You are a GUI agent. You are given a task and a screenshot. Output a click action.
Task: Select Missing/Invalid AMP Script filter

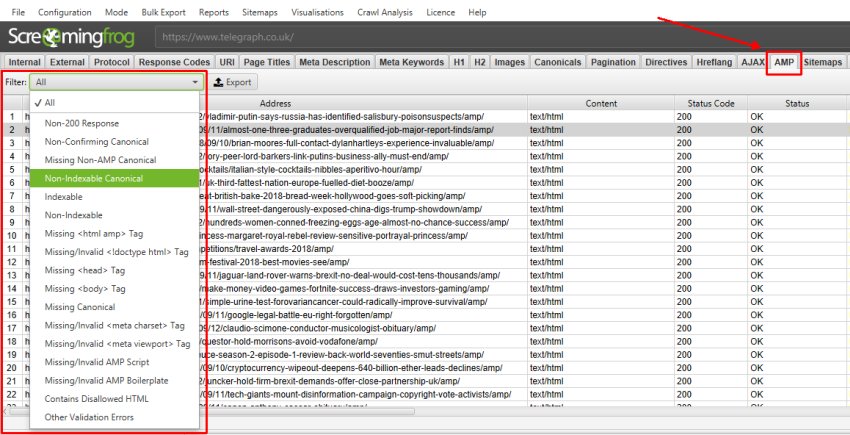(x=114, y=362)
